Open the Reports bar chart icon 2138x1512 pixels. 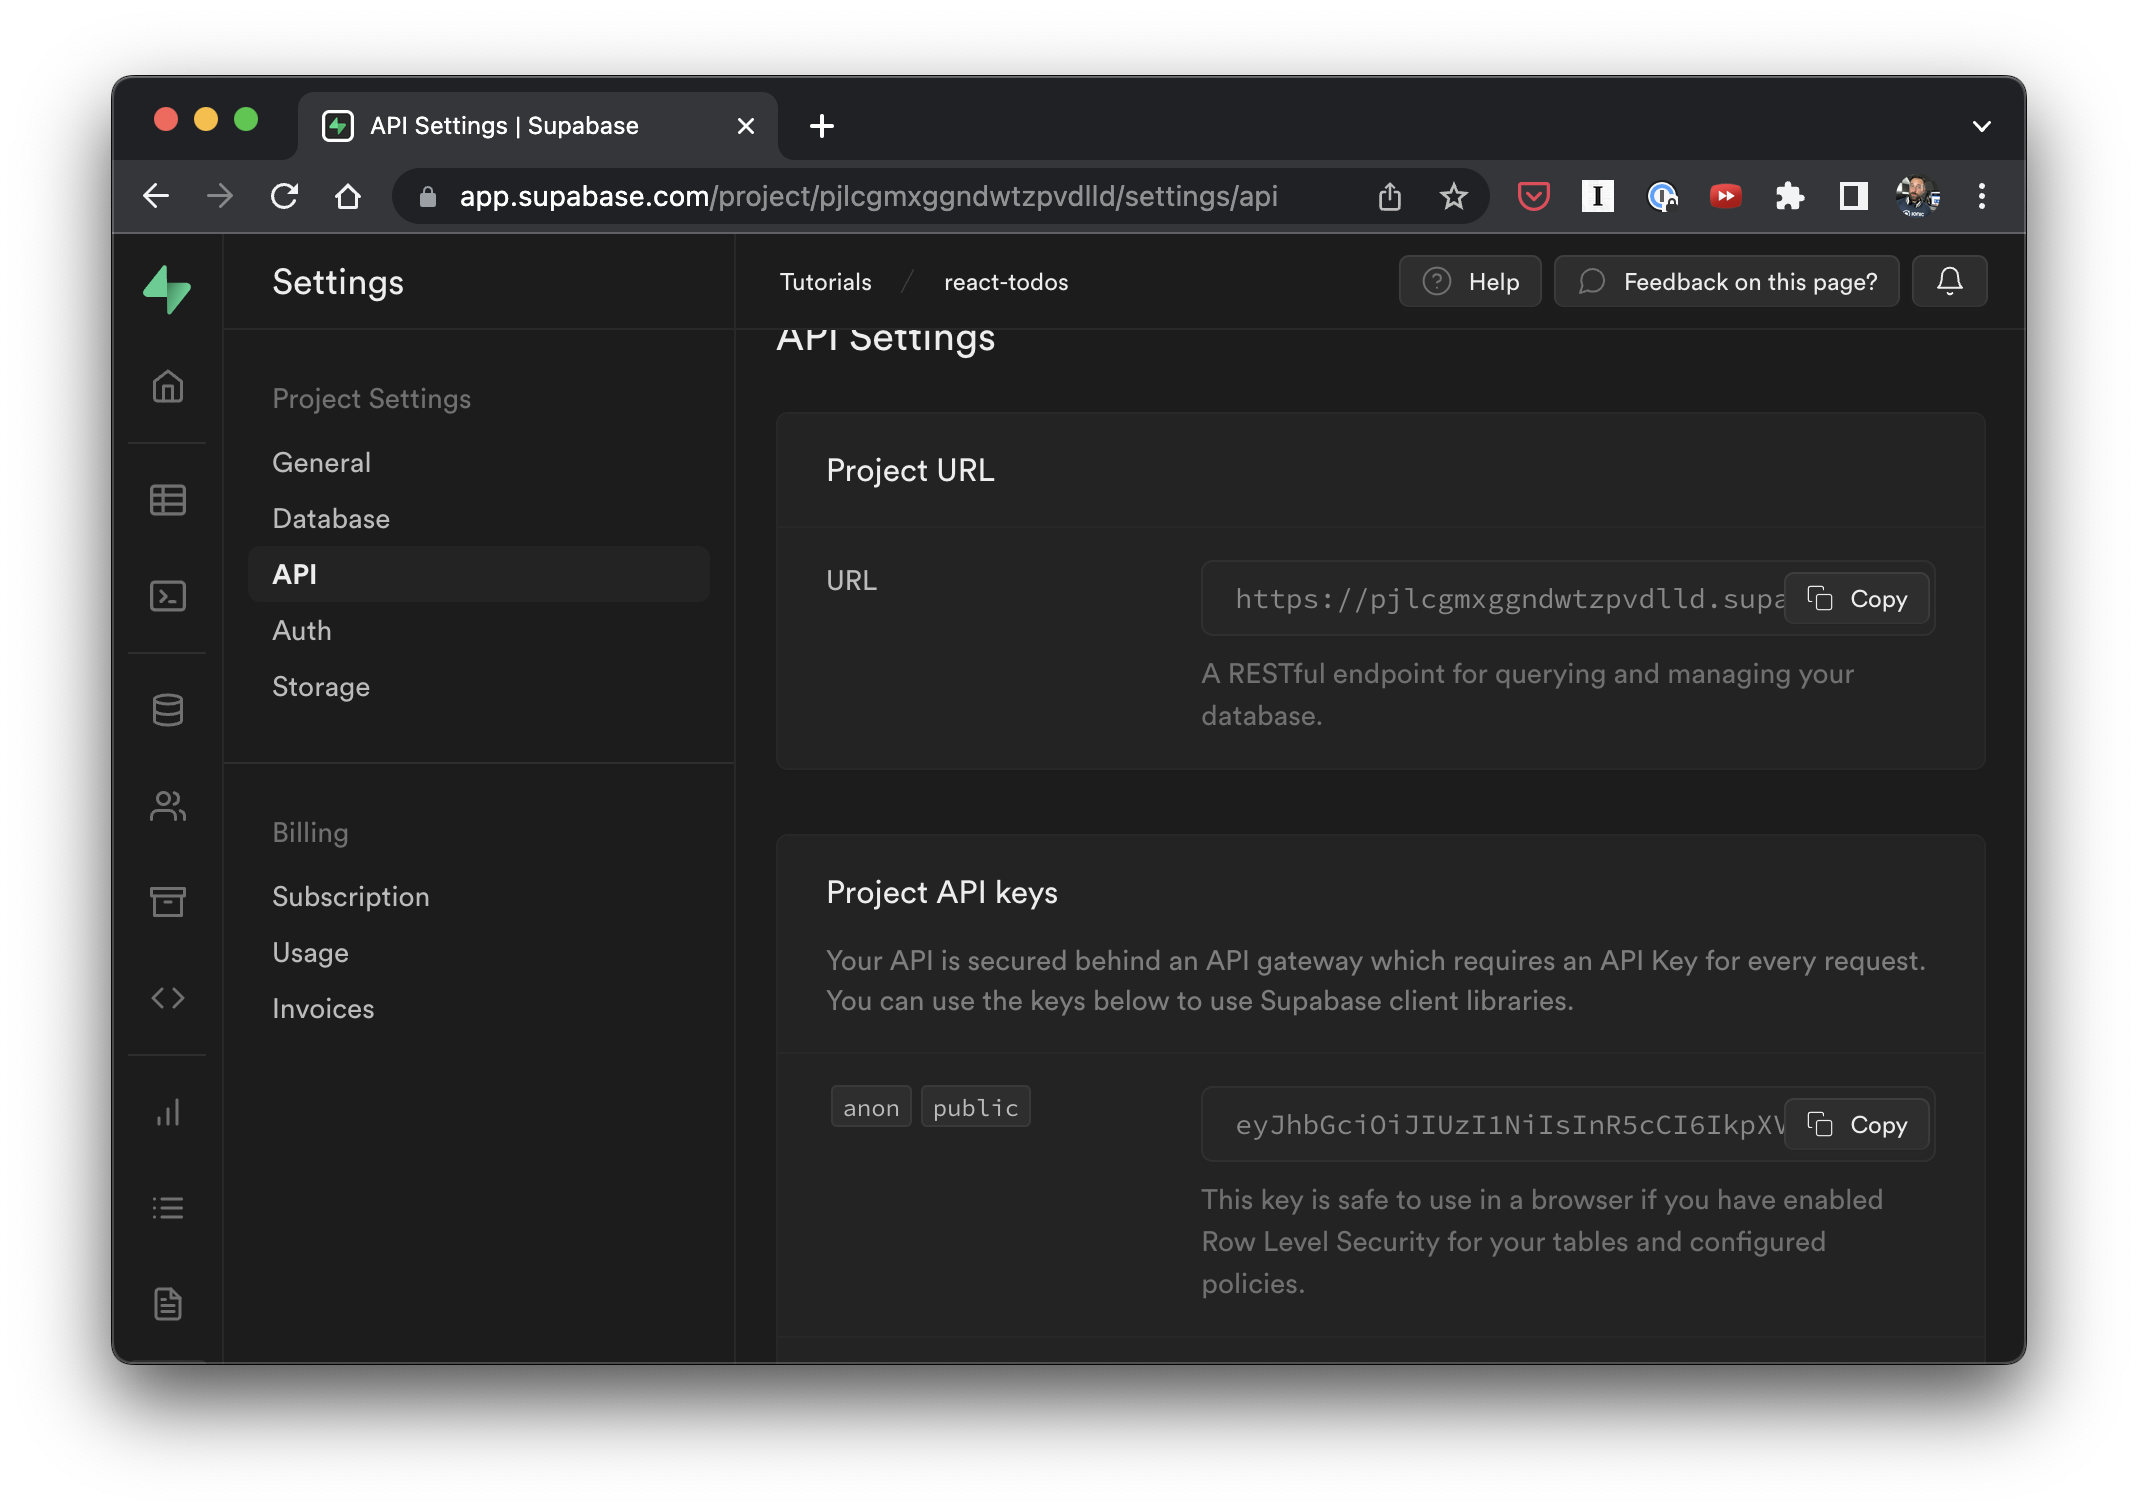tap(167, 1112)
